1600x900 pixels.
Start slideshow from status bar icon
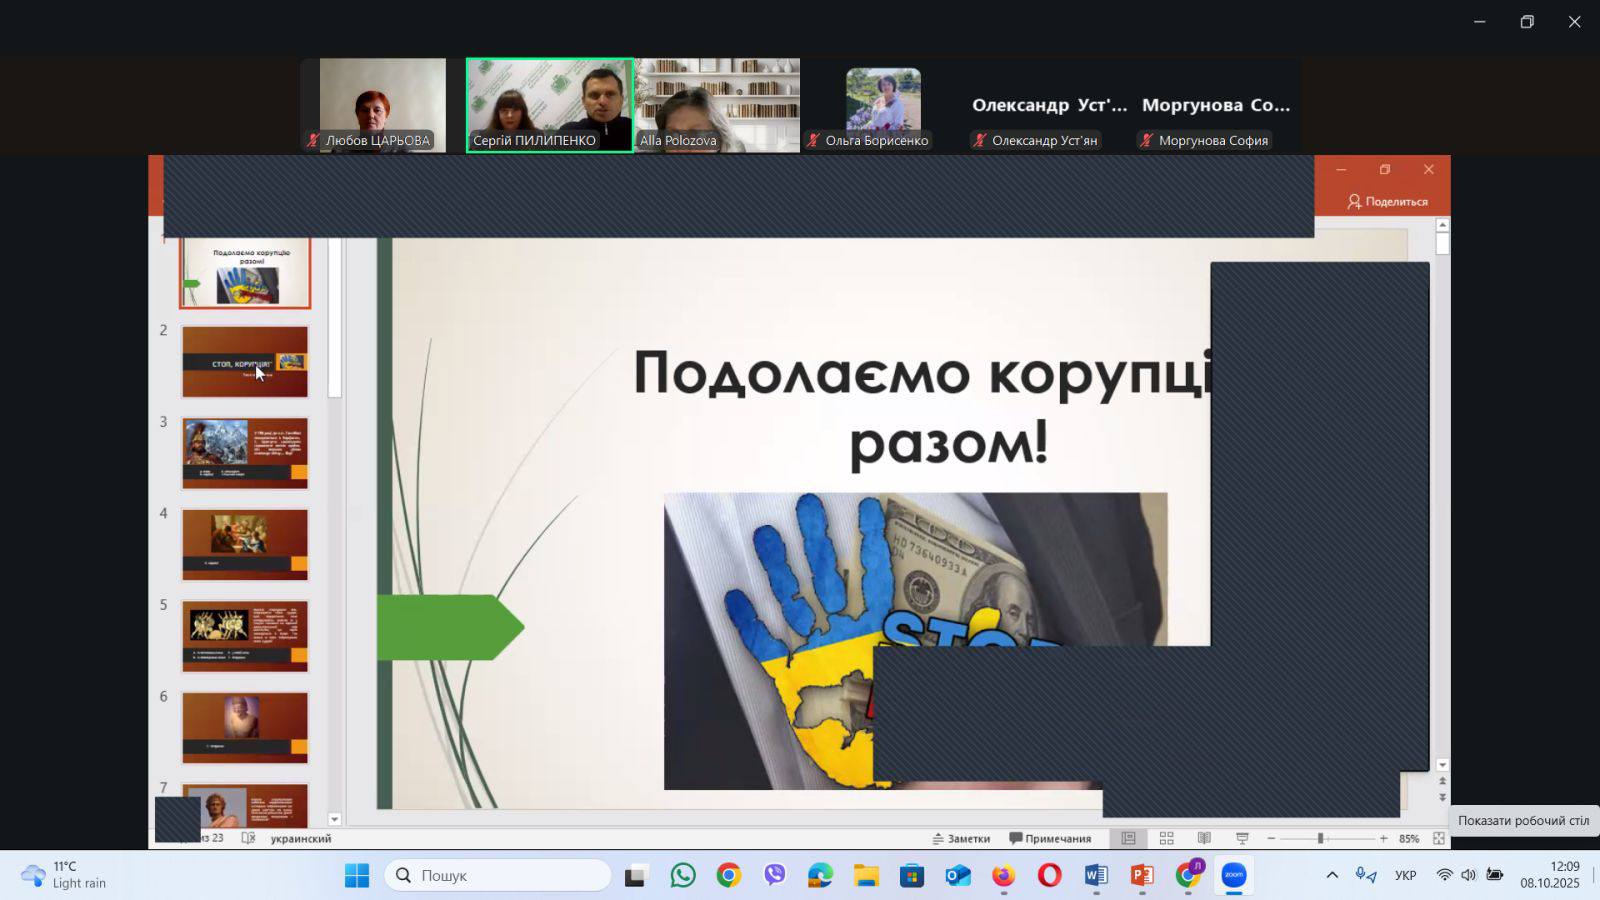1242,838
